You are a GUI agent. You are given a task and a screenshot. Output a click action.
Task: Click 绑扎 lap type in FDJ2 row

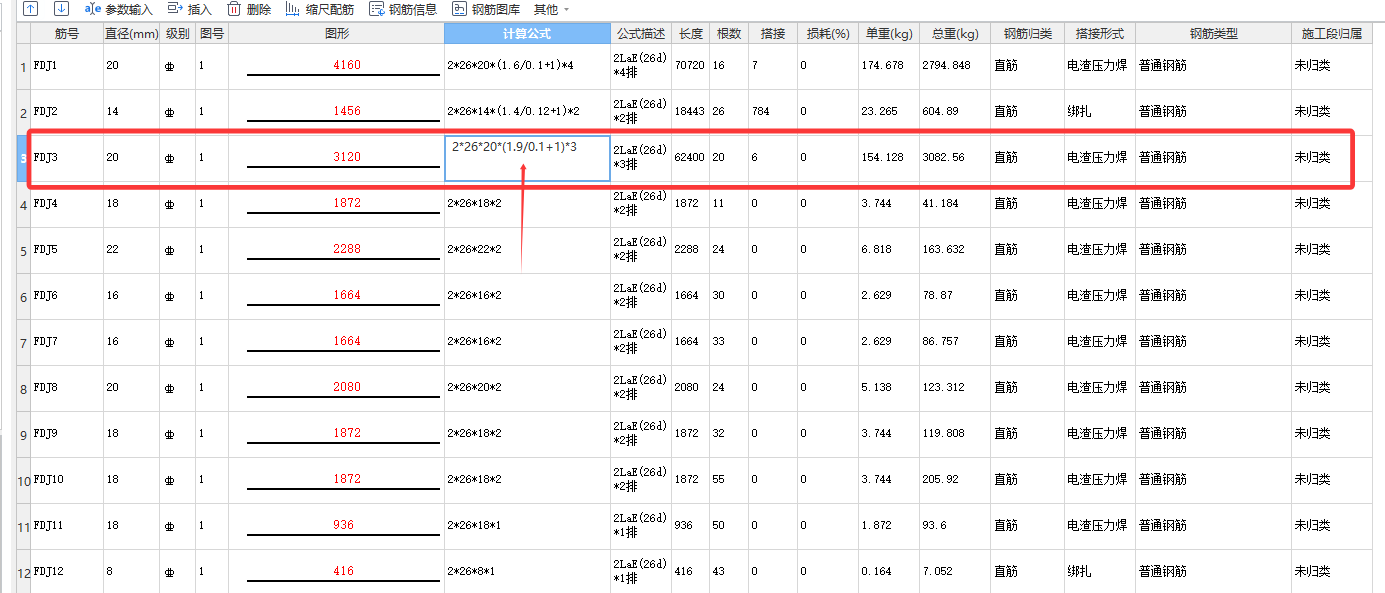pos(1079,112)
